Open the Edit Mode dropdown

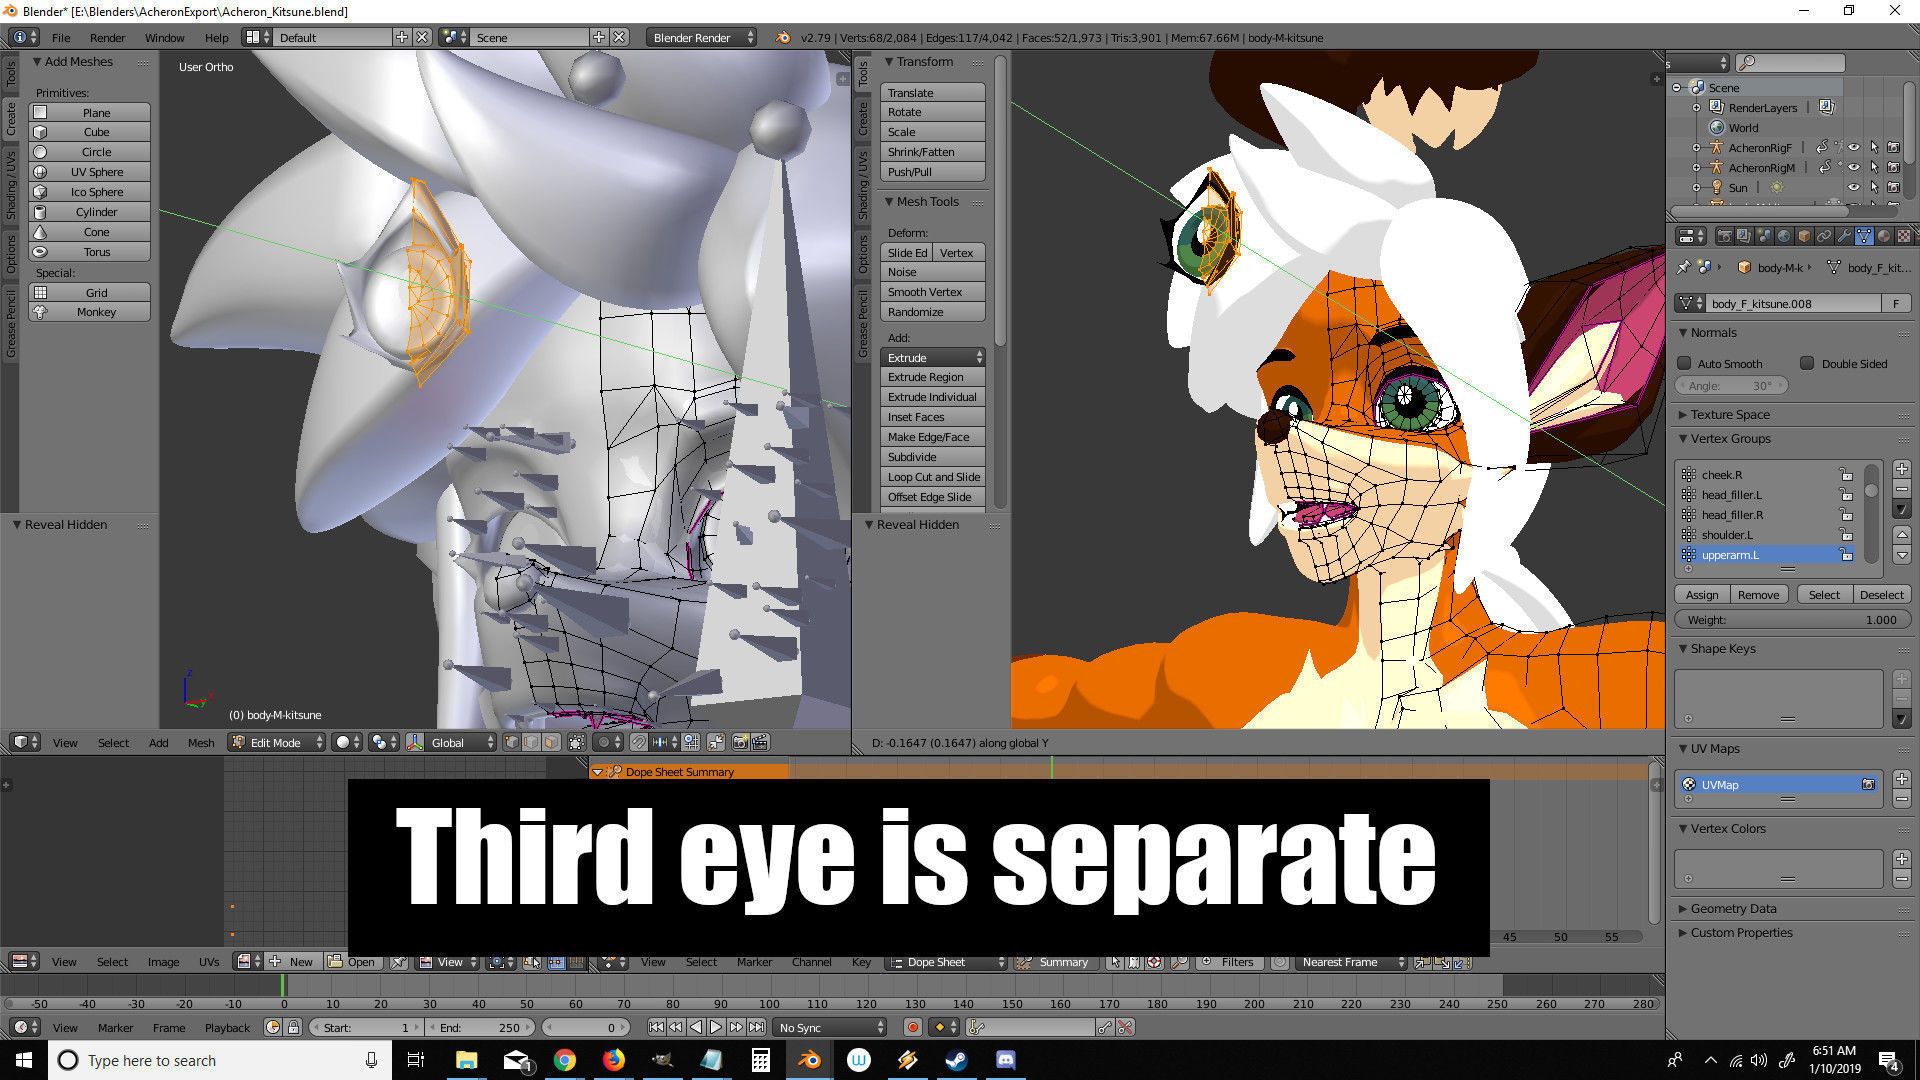point(277,742)
